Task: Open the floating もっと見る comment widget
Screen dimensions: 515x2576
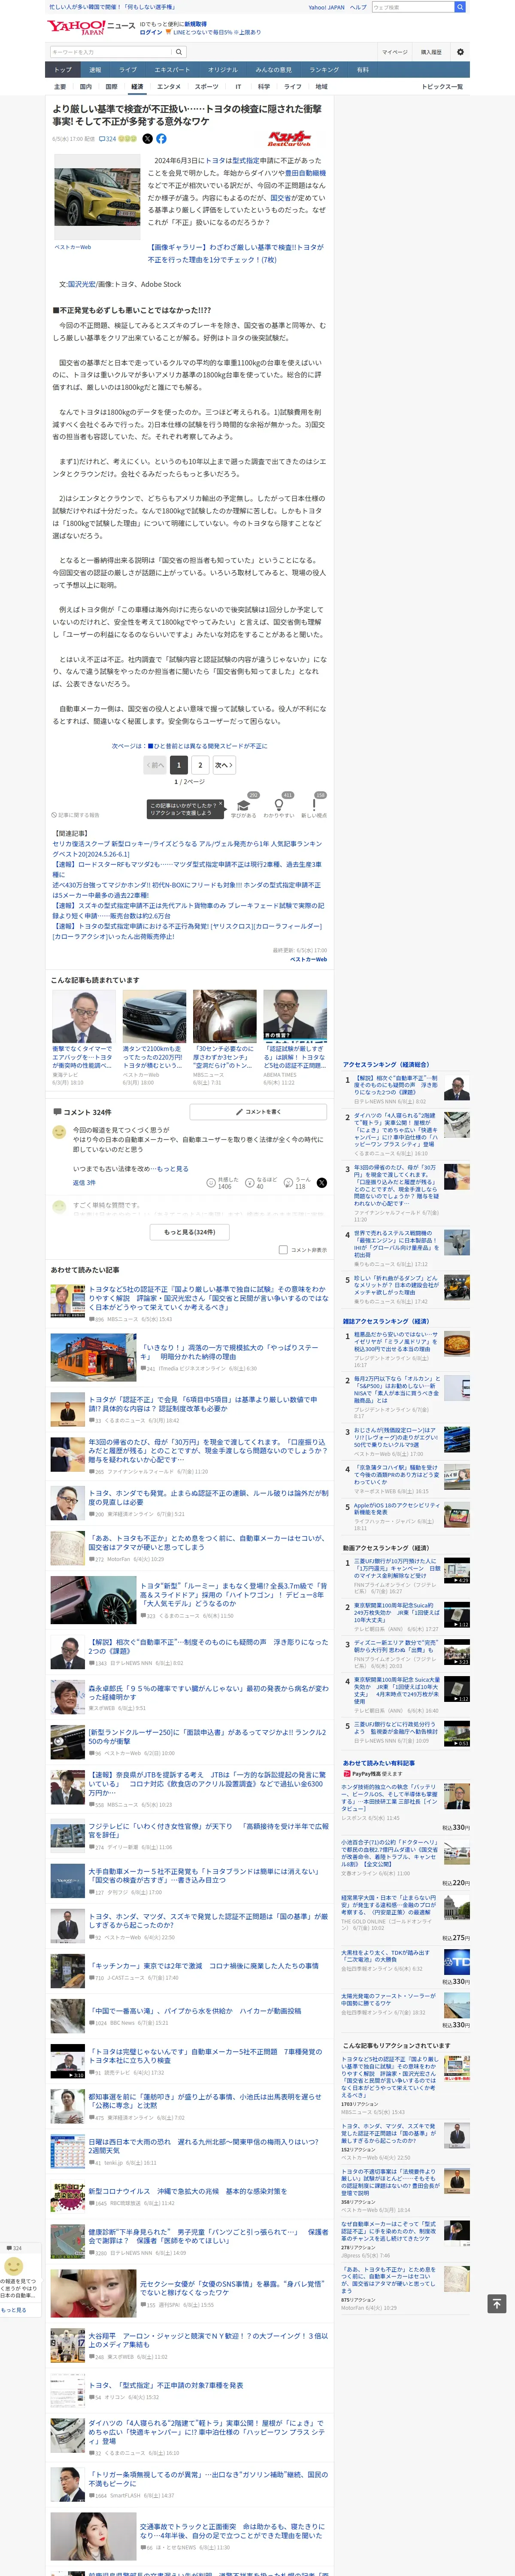Action: click(x=14, y=2310)
